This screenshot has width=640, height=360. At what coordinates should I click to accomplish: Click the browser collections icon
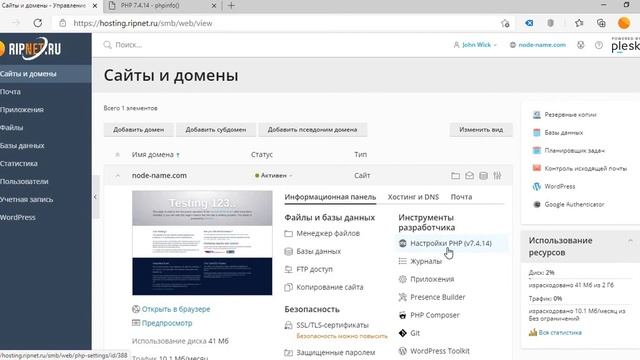[601, 23]
